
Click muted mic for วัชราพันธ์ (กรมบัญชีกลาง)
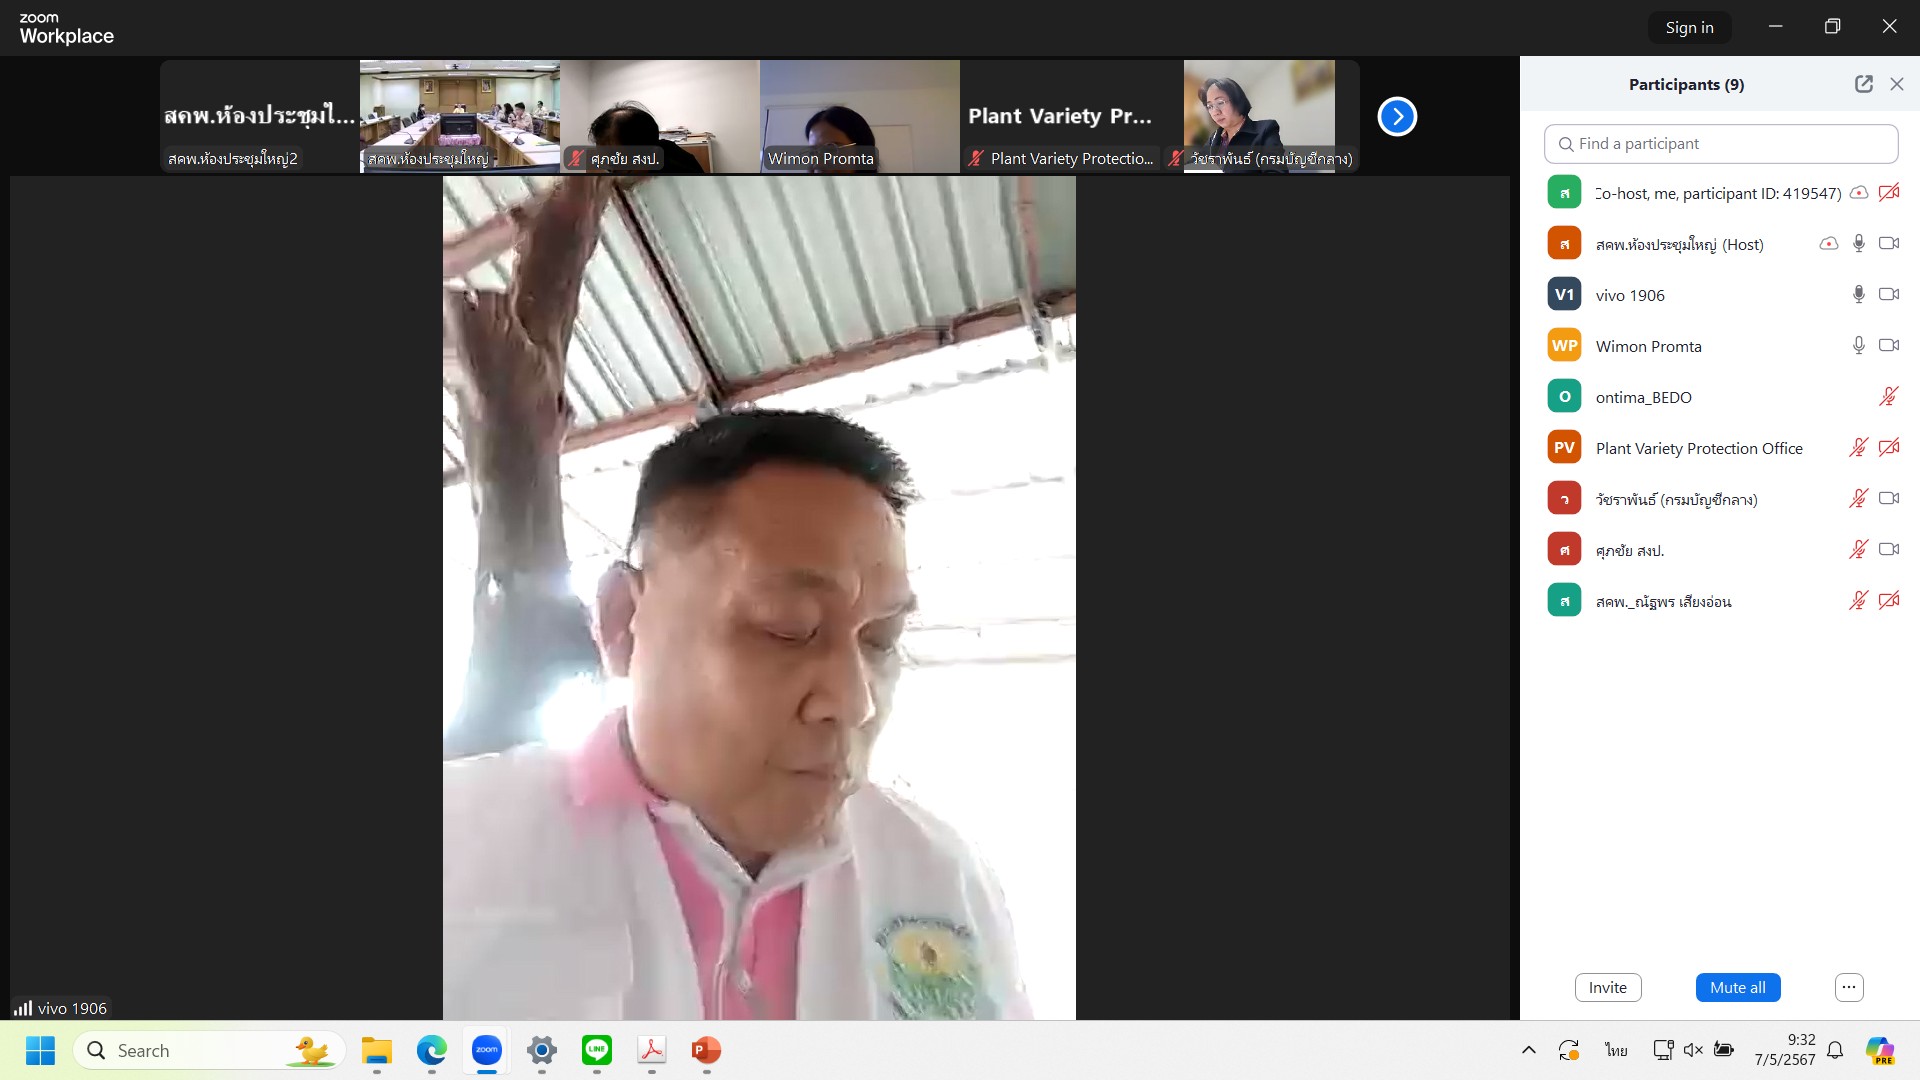[x=1859, y=499]
